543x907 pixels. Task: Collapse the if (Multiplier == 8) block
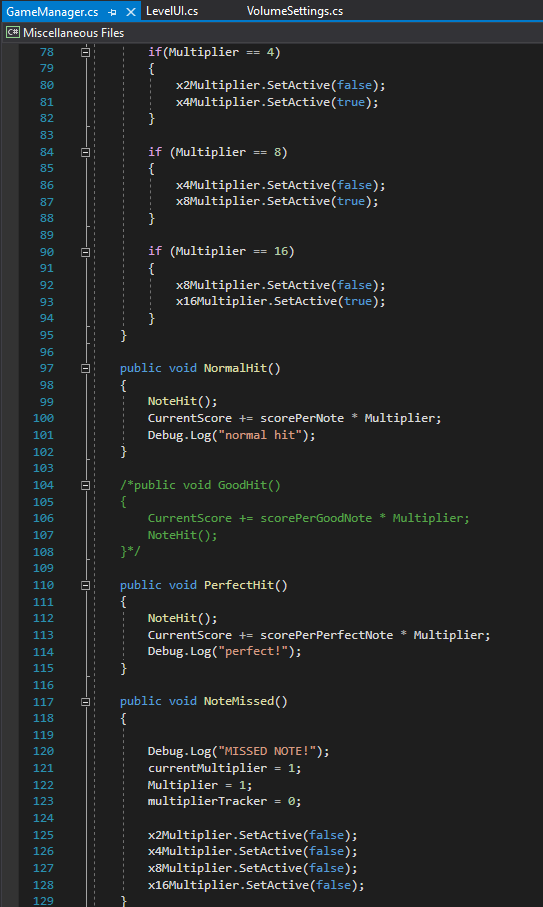tap(86, 152)
